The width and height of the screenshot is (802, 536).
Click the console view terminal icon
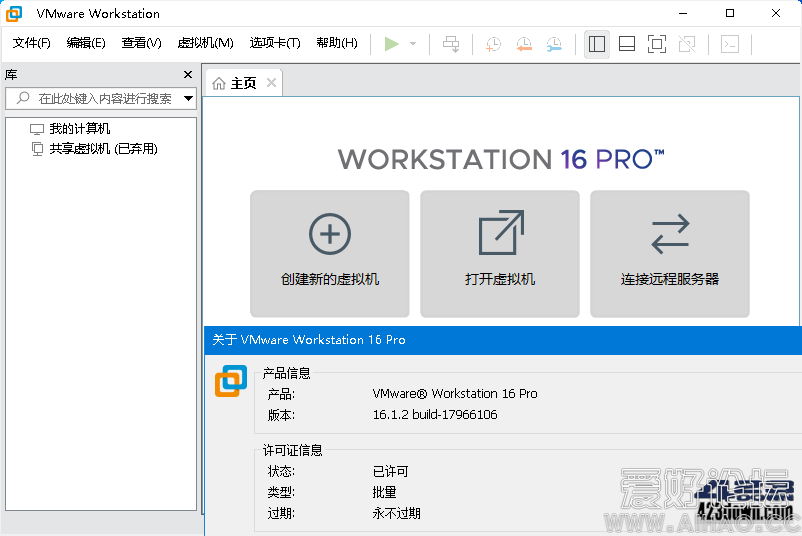point(731,44)
